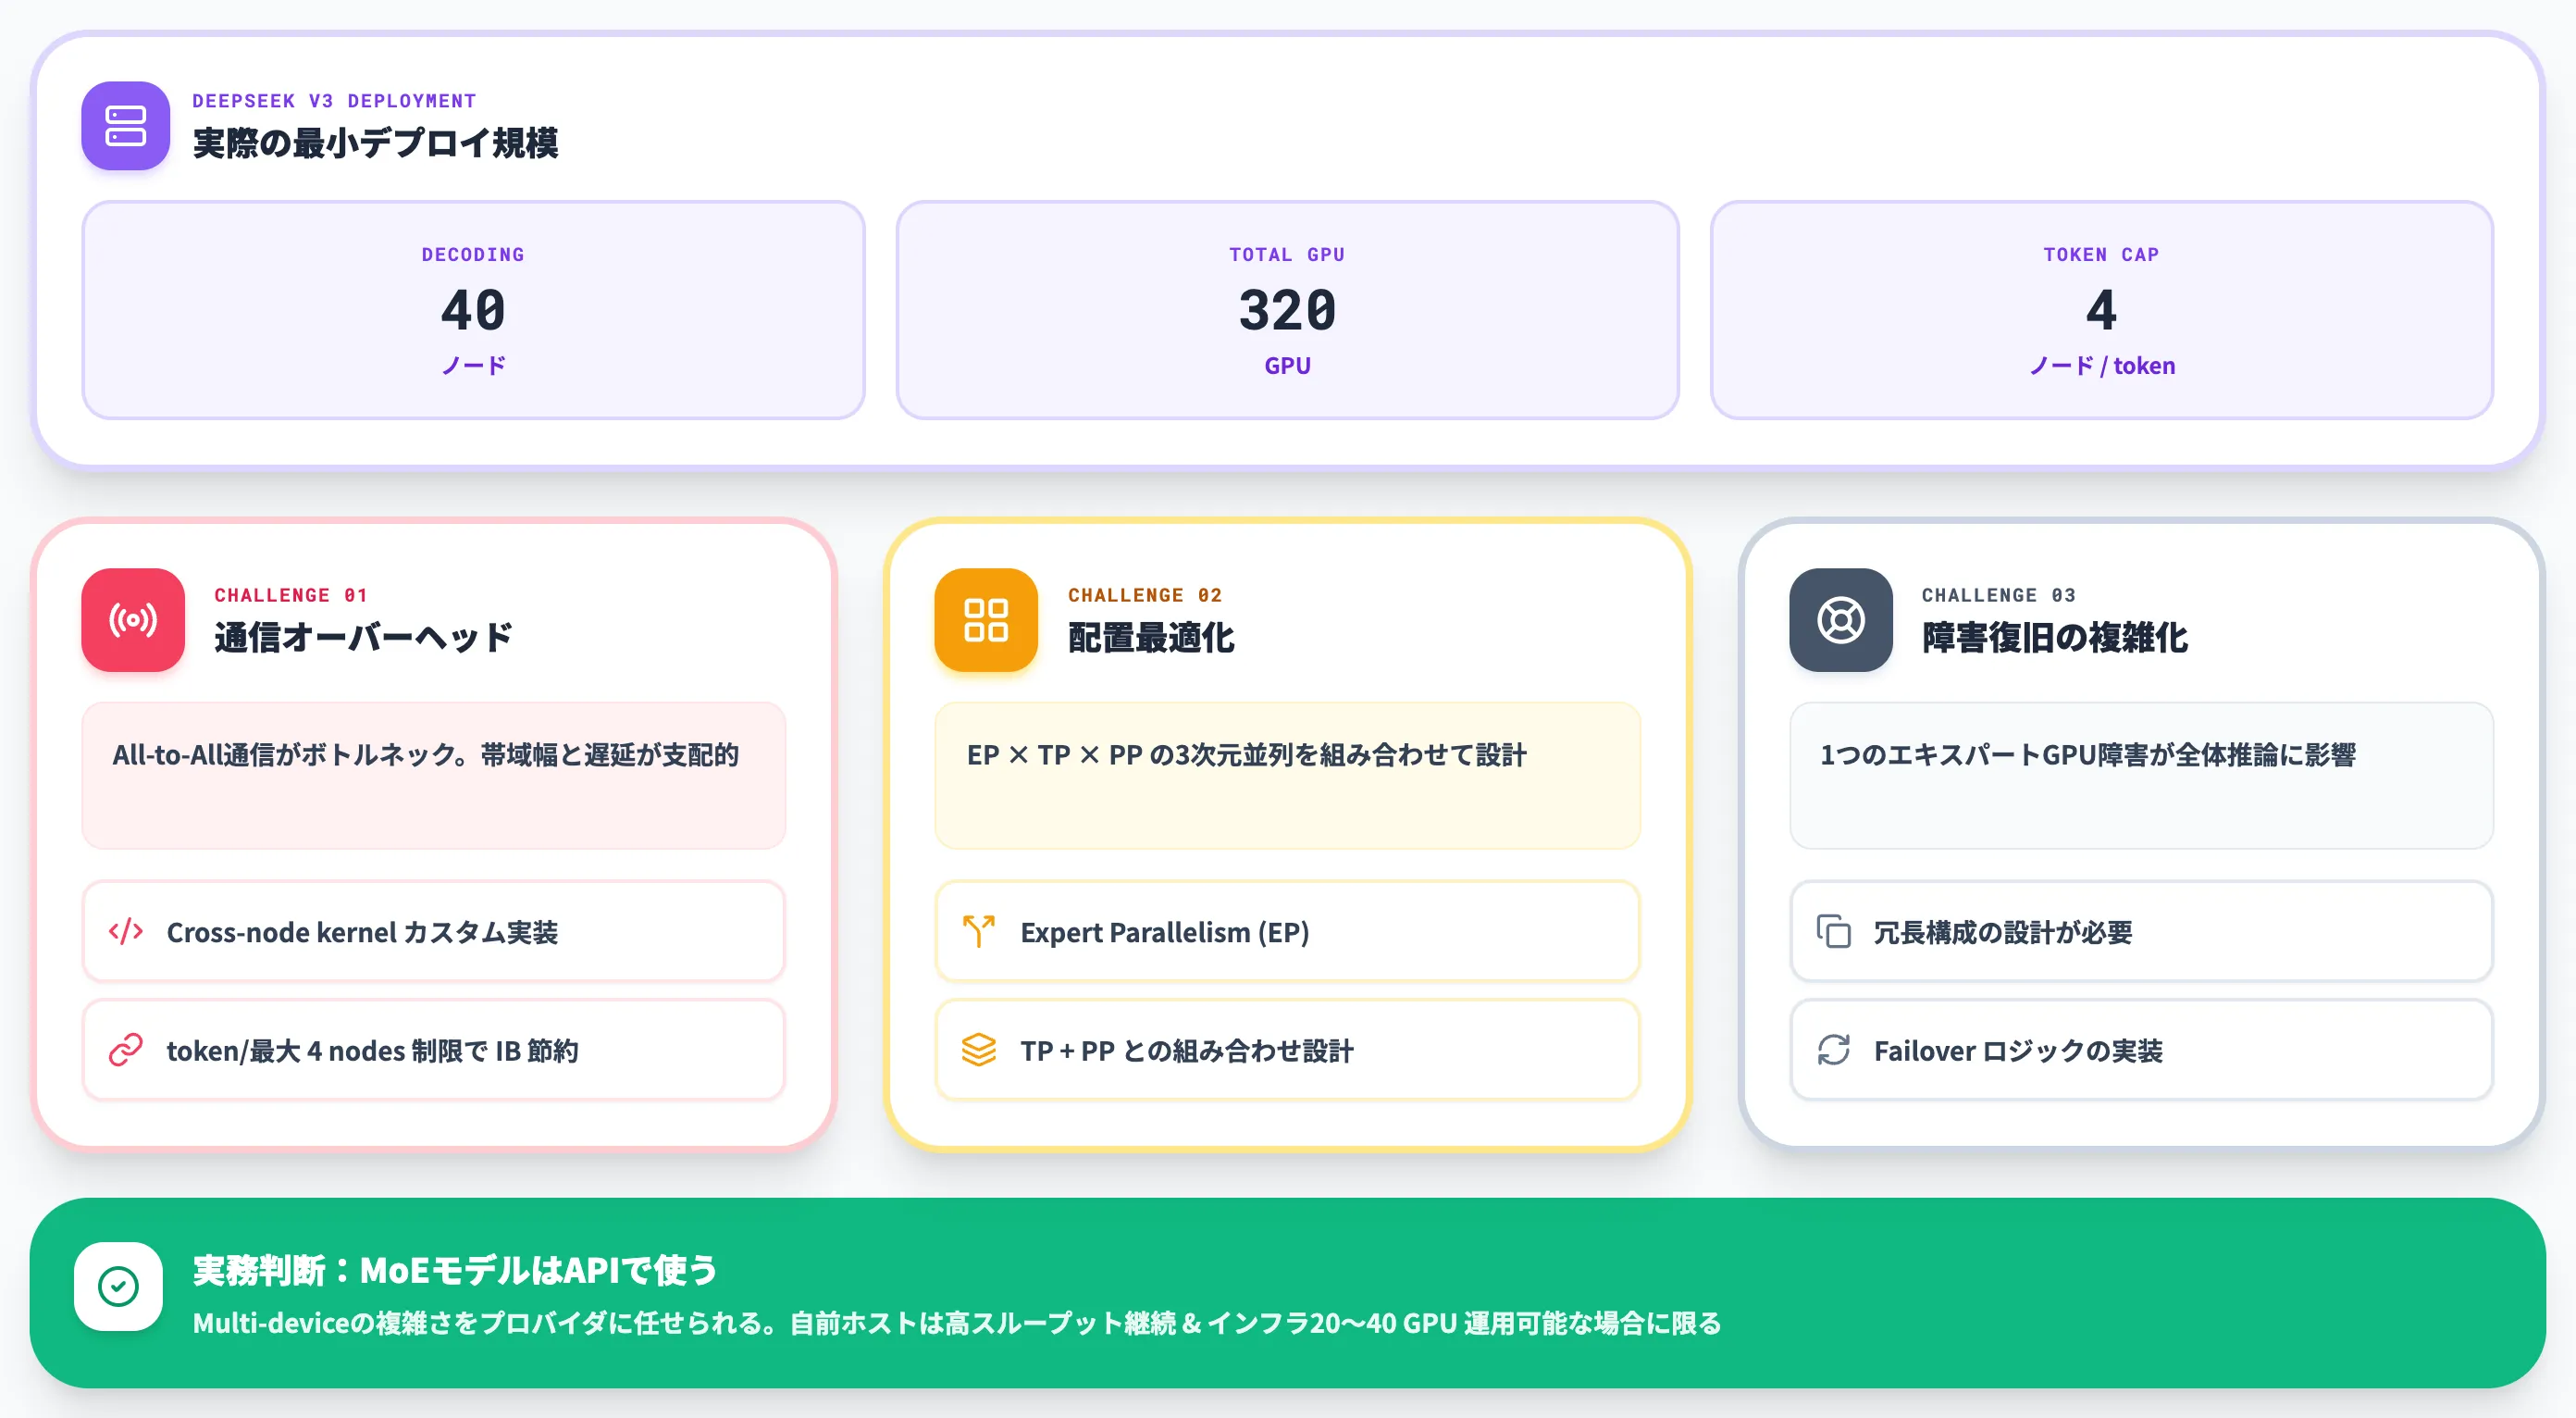Click the split arrow icon beside Expert Parallelism
The image size is (2576, 1418).
coord(979,932)
